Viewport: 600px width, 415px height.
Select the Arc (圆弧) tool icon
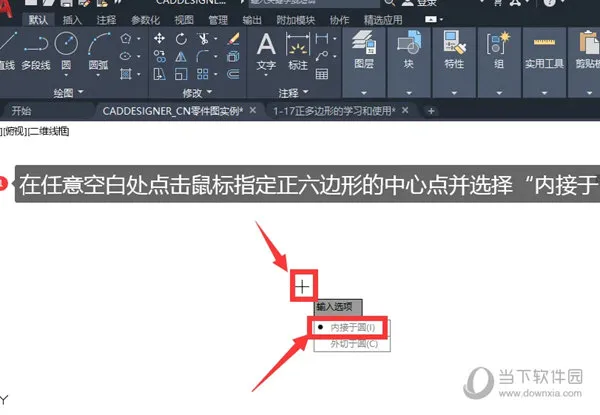[x=99, y=43]
